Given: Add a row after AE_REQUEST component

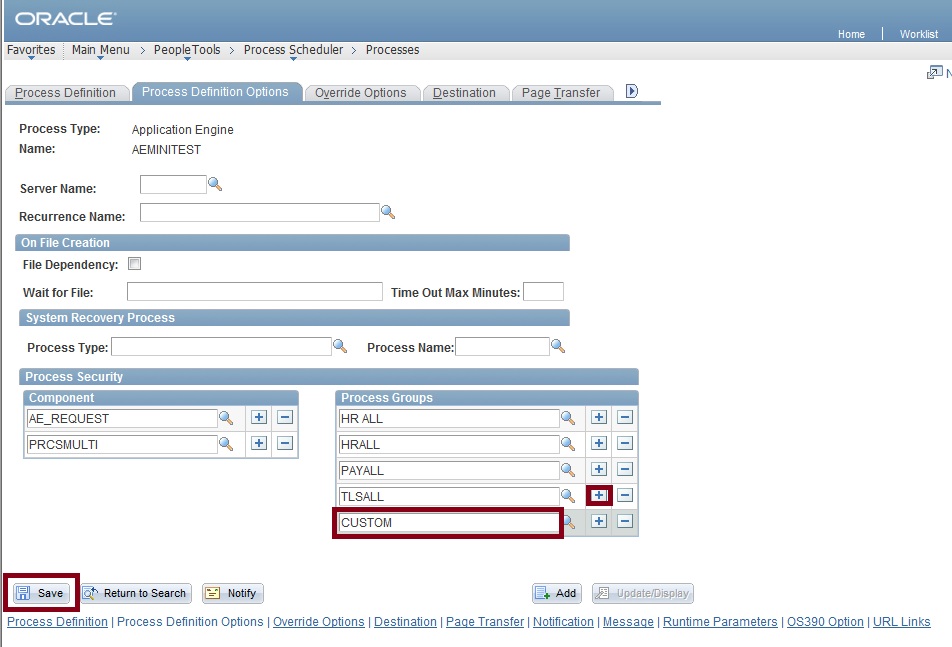Looking at the screenshot, I should click(x=259, y=417).
